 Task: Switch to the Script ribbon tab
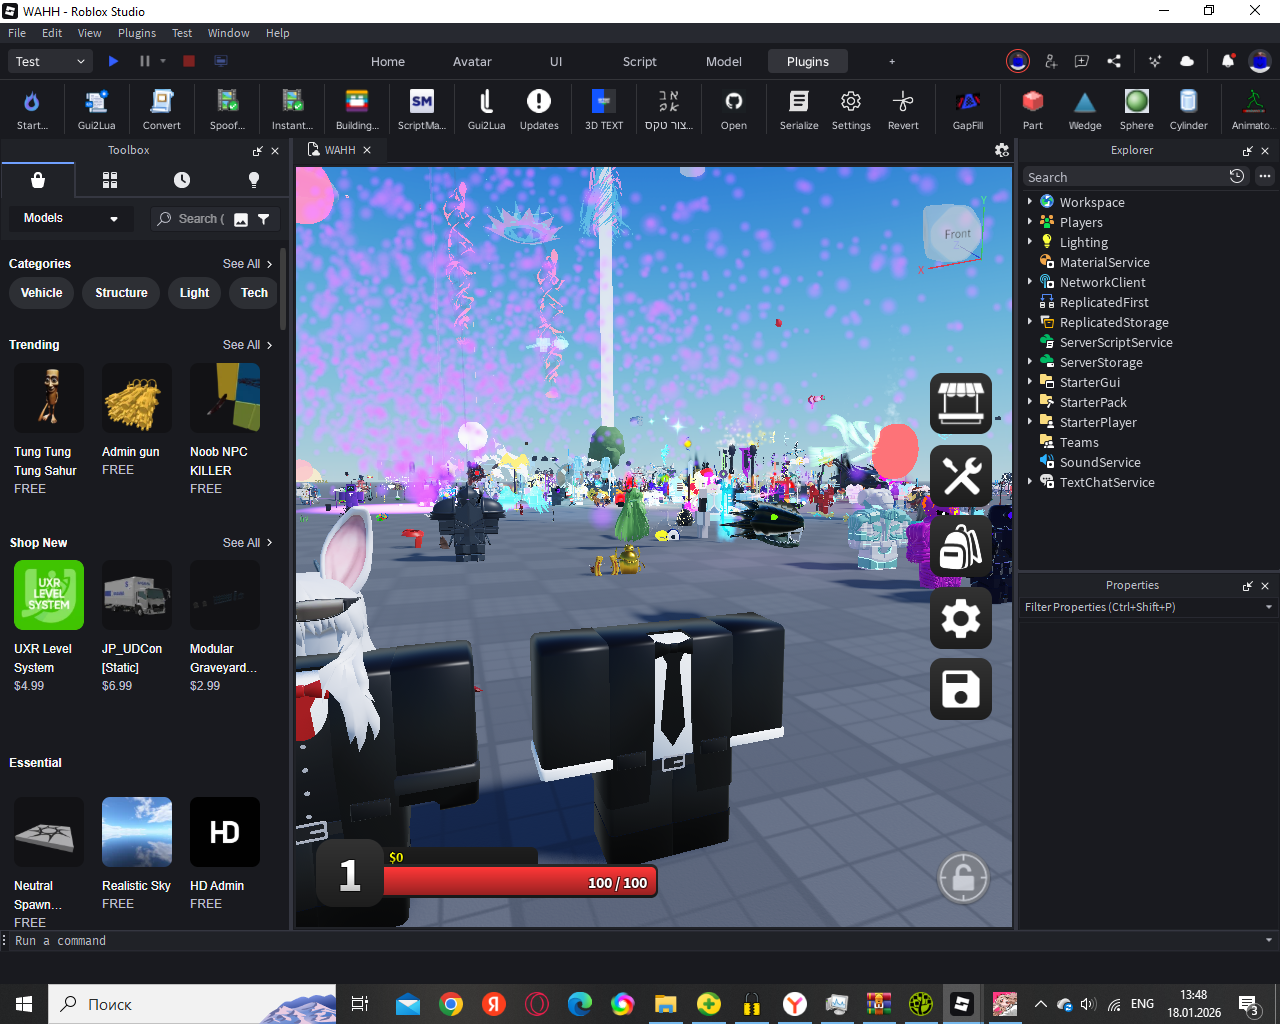coord(640,61)
